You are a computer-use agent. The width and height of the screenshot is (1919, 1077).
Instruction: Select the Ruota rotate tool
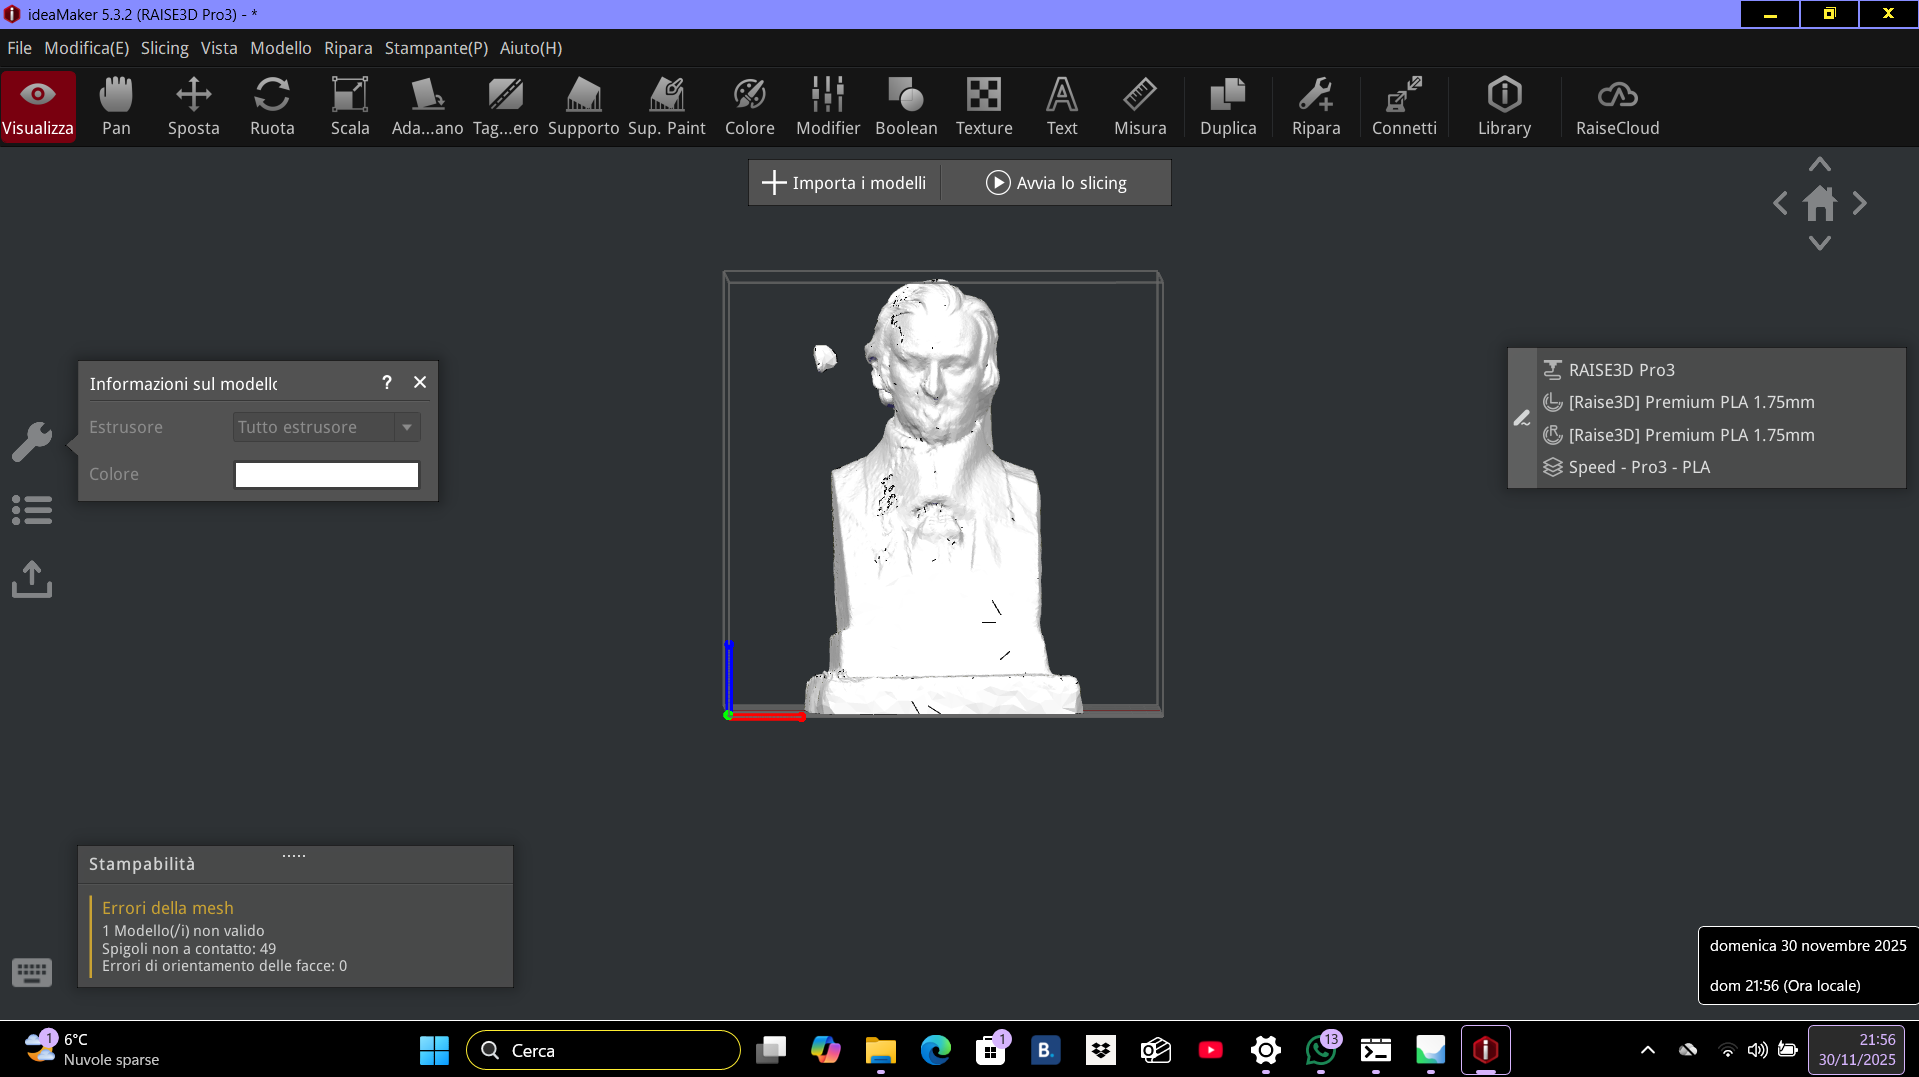point(272,107)
